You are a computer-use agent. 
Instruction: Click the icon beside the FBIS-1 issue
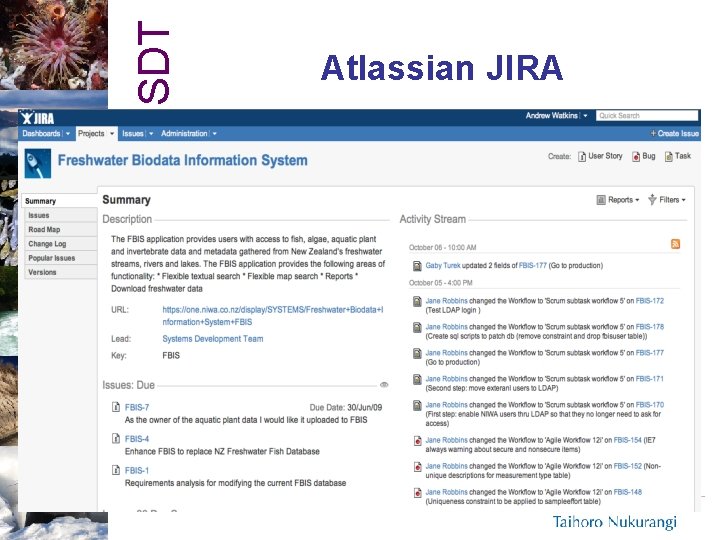tap(116, 470)
